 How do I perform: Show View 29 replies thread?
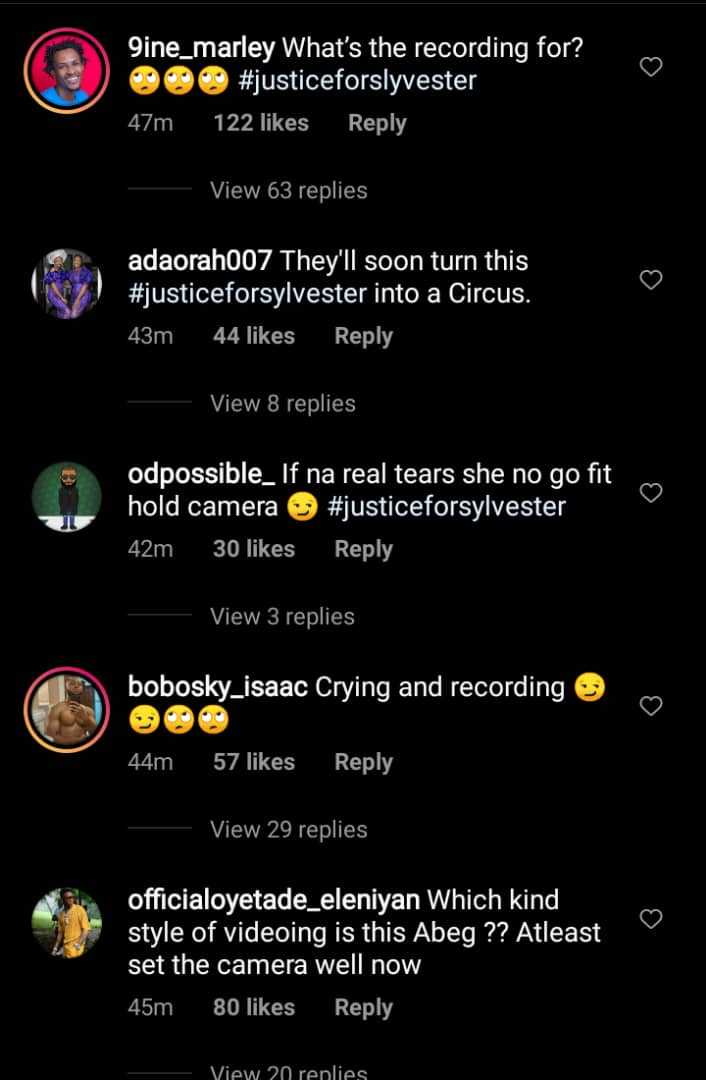click(x=288, y=829)
